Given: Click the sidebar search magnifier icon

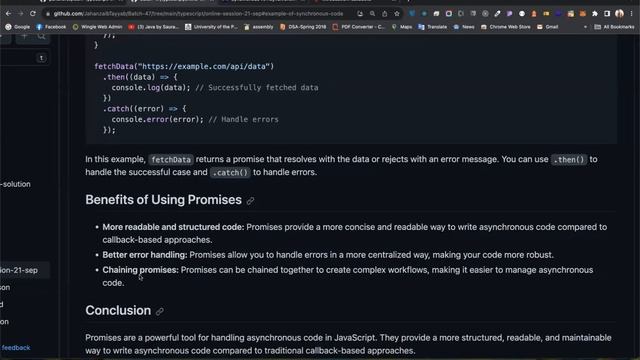Looking at the screenshot, I should point(41,36).
